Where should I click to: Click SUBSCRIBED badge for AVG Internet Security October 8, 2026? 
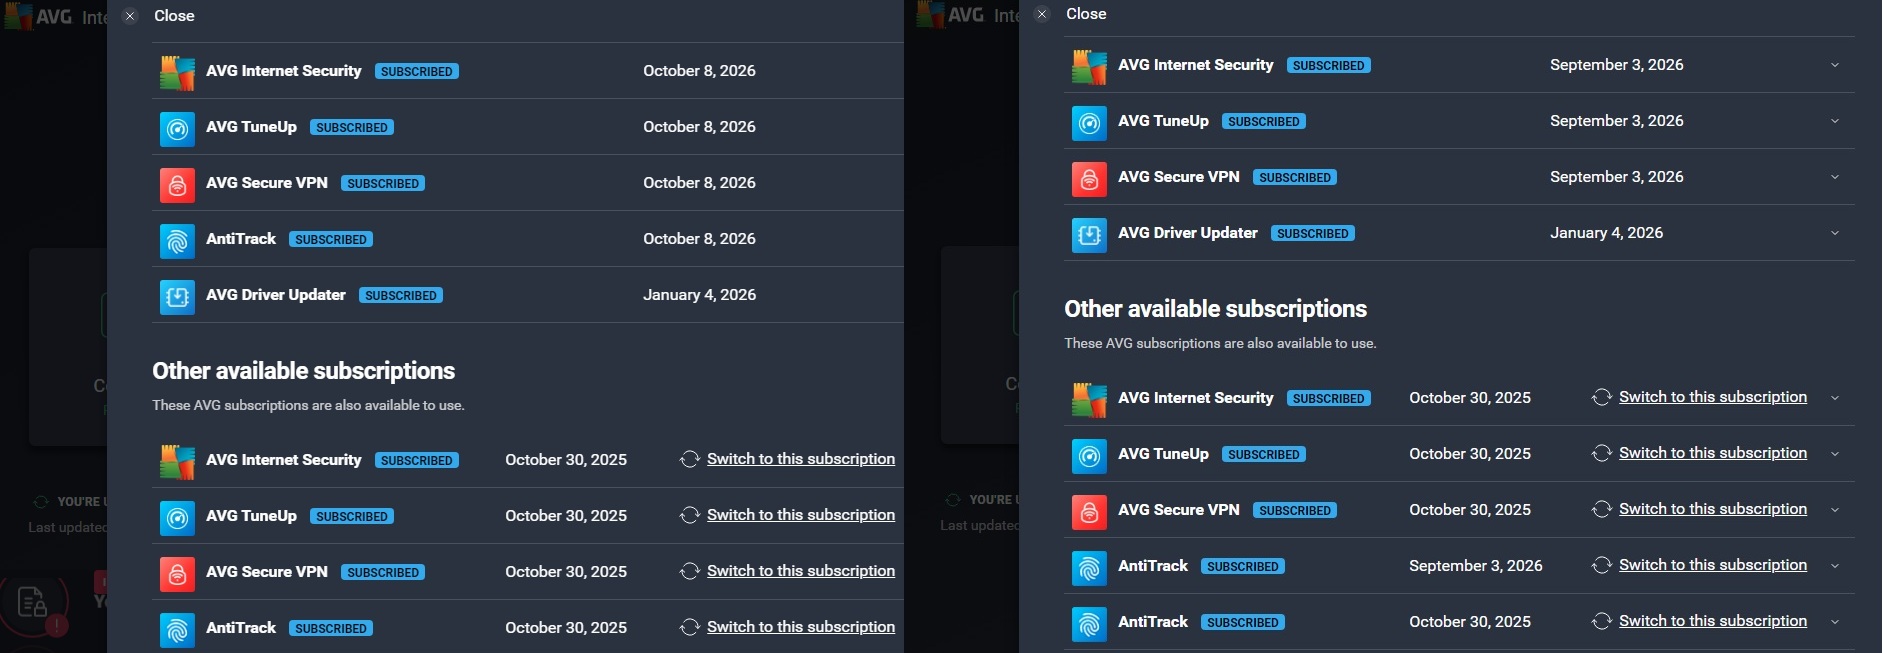pos(417,72)
